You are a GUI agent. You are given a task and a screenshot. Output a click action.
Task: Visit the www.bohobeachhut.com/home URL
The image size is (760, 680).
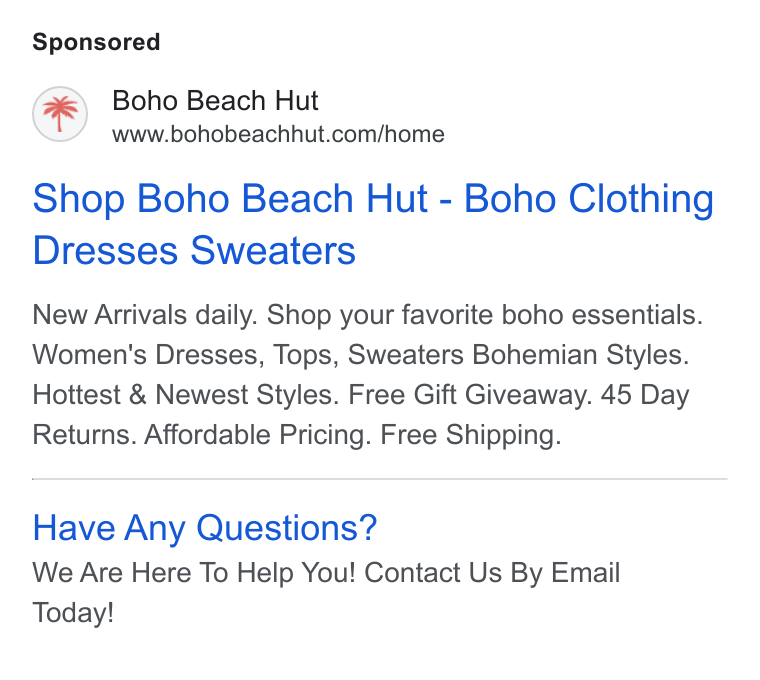click(278, 134)
